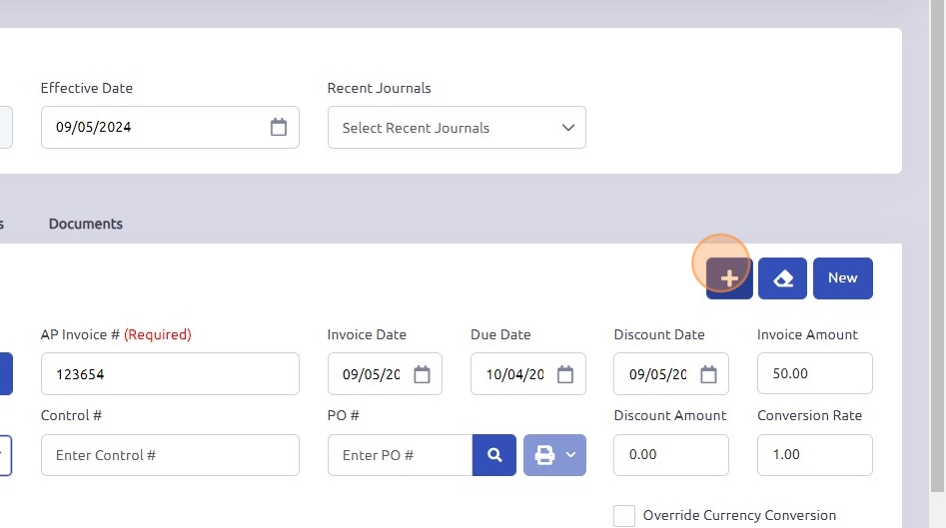The image size is (946, 528).
Task: Open the printer options dropdown arrow
Action: (x=571, y=455)
